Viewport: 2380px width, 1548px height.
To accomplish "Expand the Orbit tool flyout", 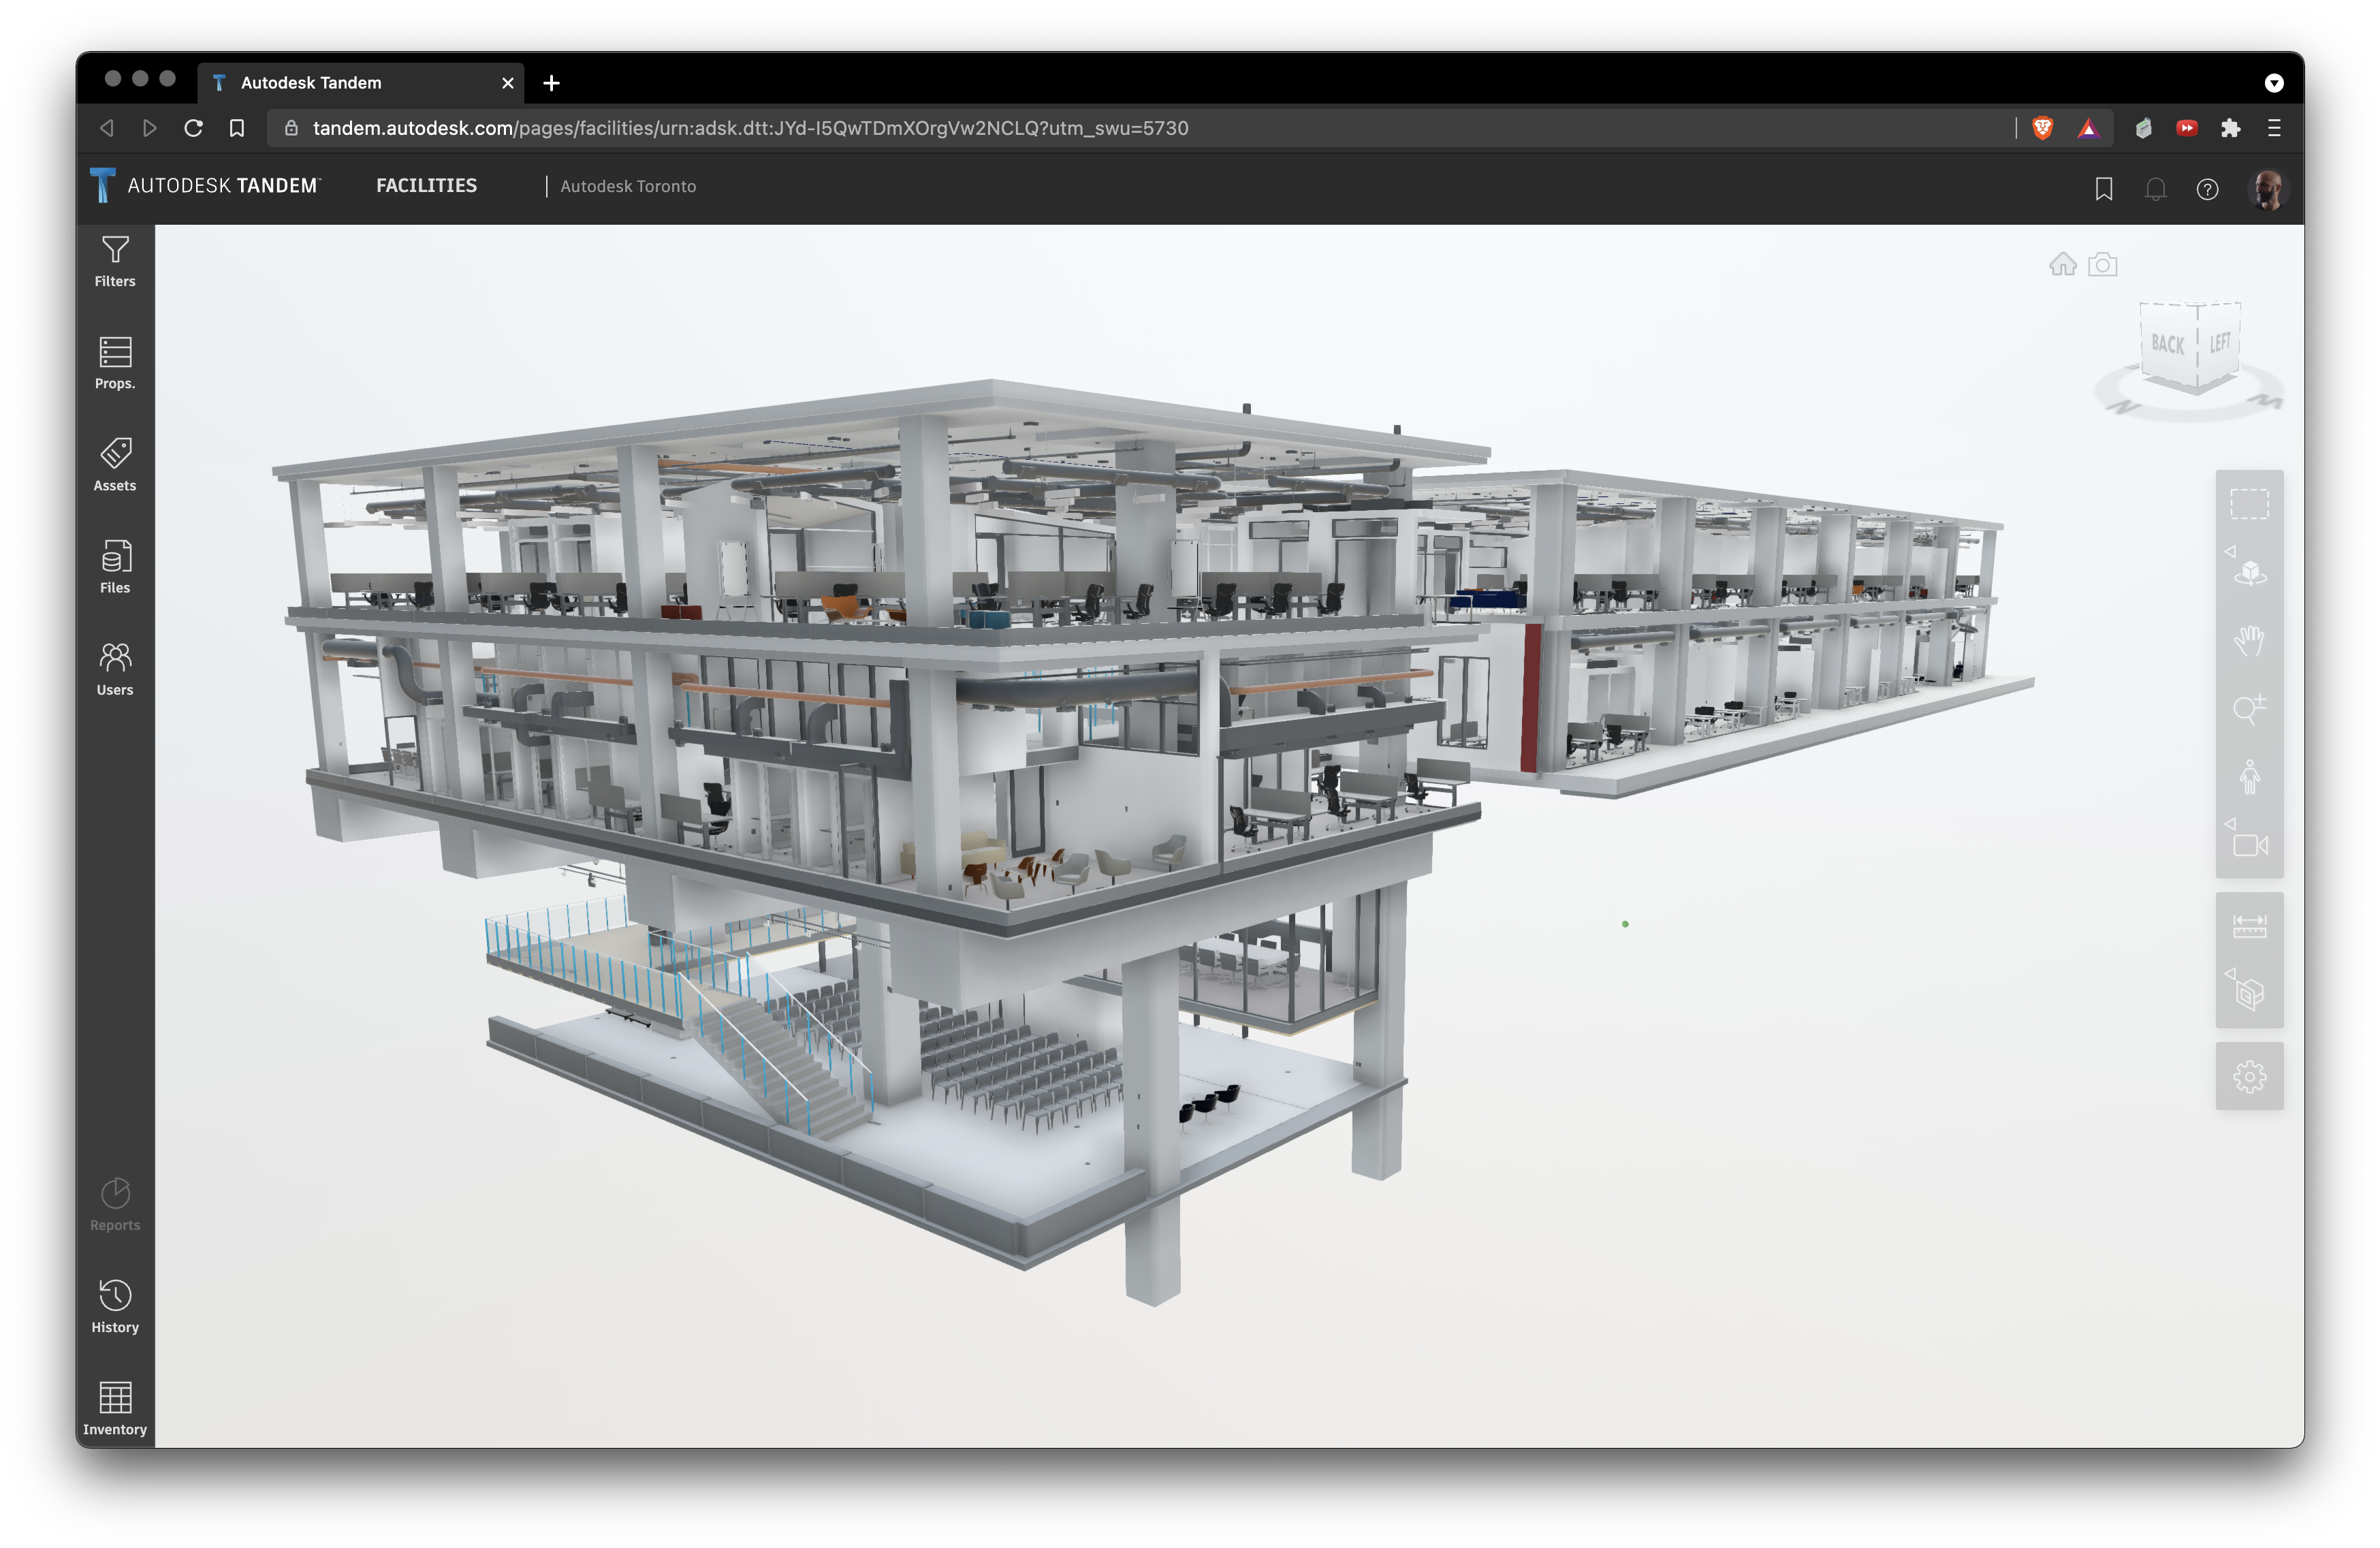I will 2230,552.
